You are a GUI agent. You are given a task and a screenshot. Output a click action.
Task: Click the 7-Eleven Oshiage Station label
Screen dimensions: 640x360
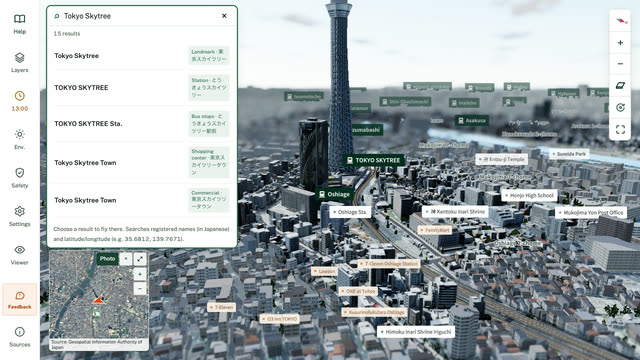coord(389,264)
